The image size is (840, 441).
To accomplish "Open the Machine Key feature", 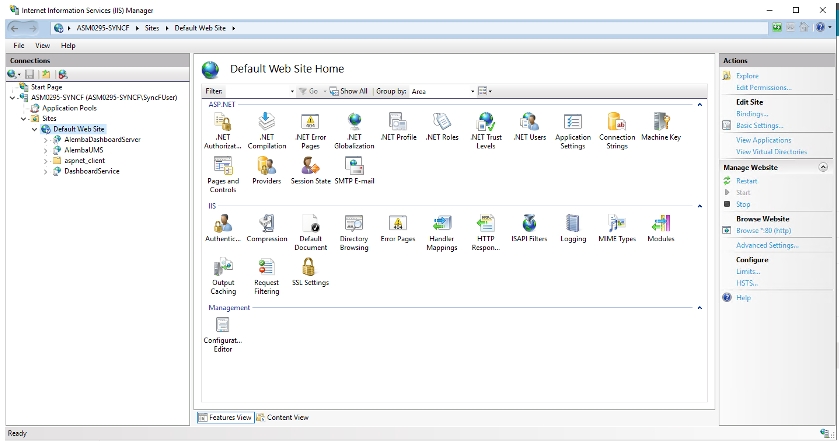I will [x=661, y=123].
